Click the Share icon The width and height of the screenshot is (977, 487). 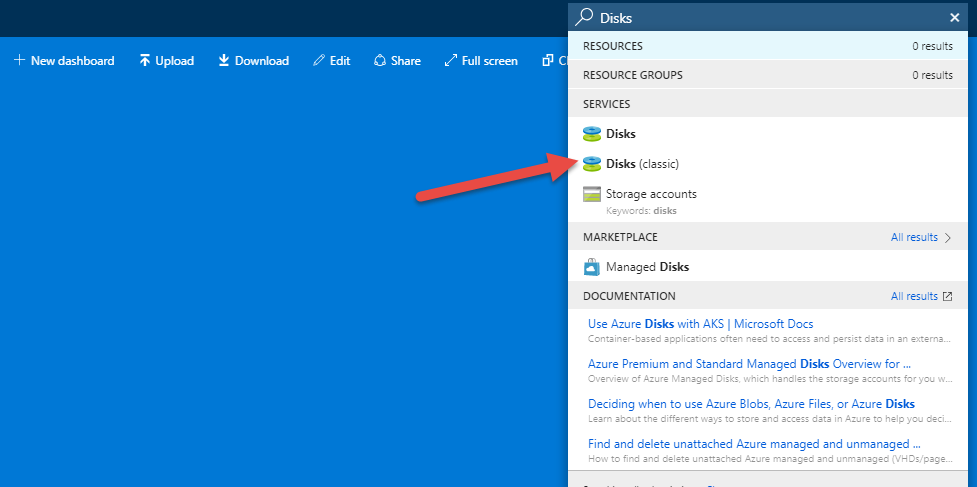[379, 60]
